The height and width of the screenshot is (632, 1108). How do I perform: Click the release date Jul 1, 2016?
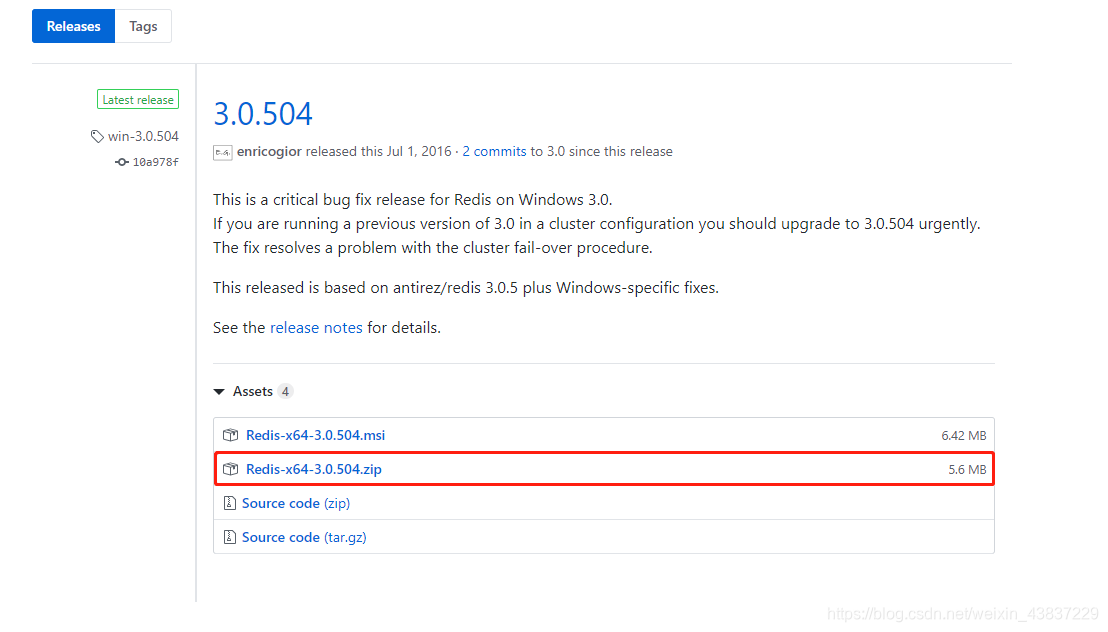coord(418,151)
